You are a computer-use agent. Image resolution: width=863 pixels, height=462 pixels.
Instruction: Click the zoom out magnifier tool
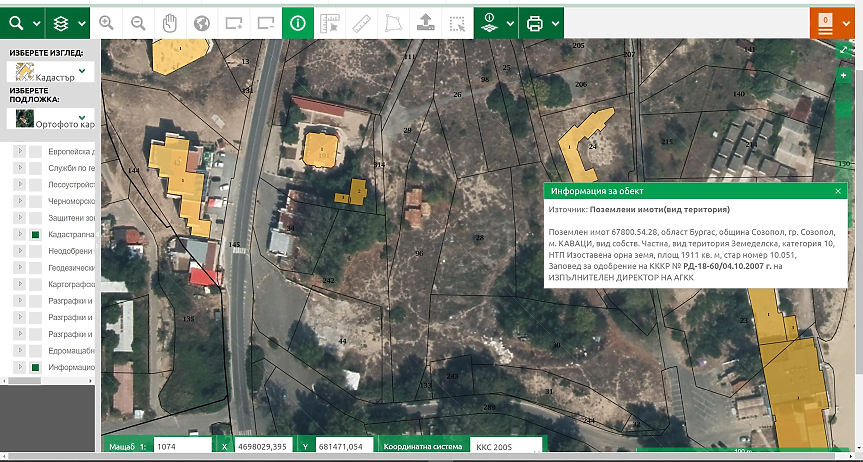click(137, 22)
